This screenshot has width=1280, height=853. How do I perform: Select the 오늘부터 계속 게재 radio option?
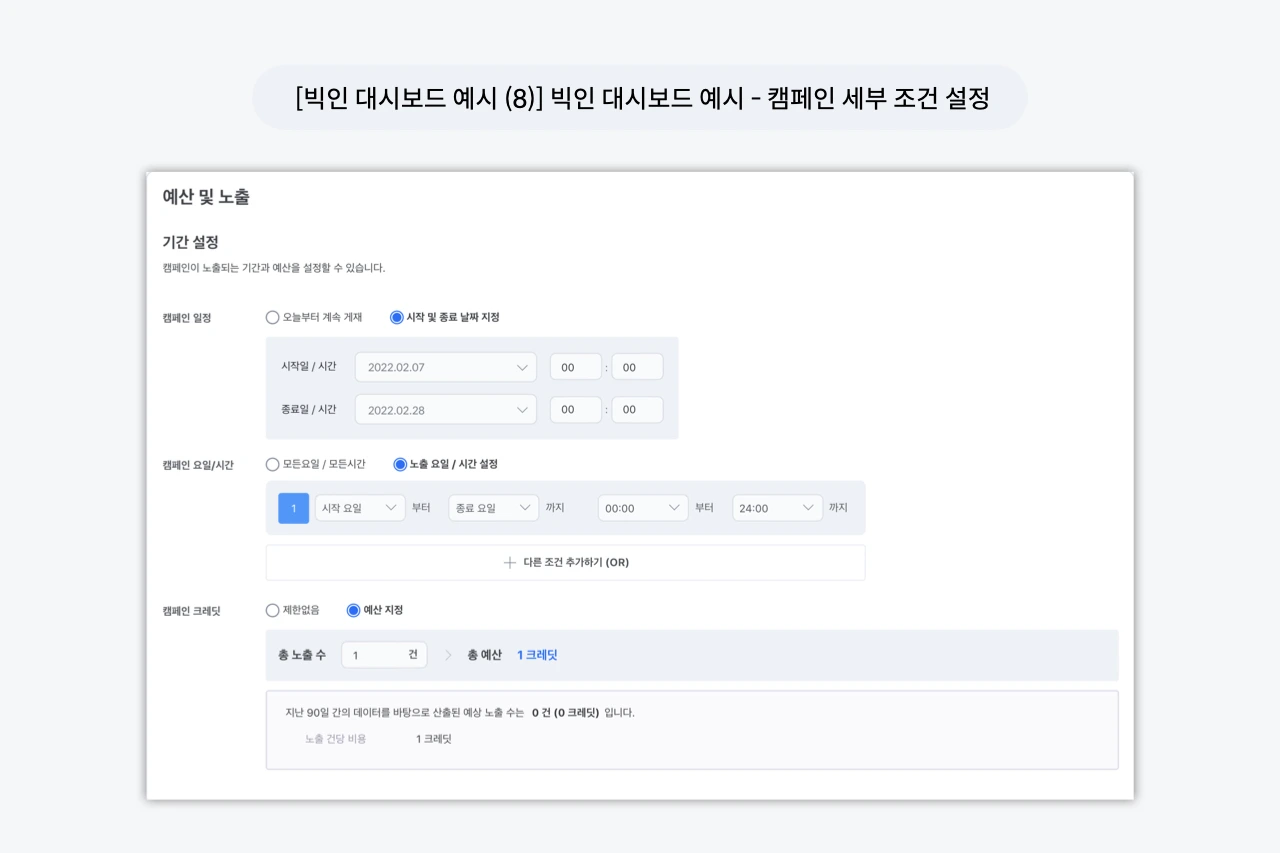click(x=272, y=317)
